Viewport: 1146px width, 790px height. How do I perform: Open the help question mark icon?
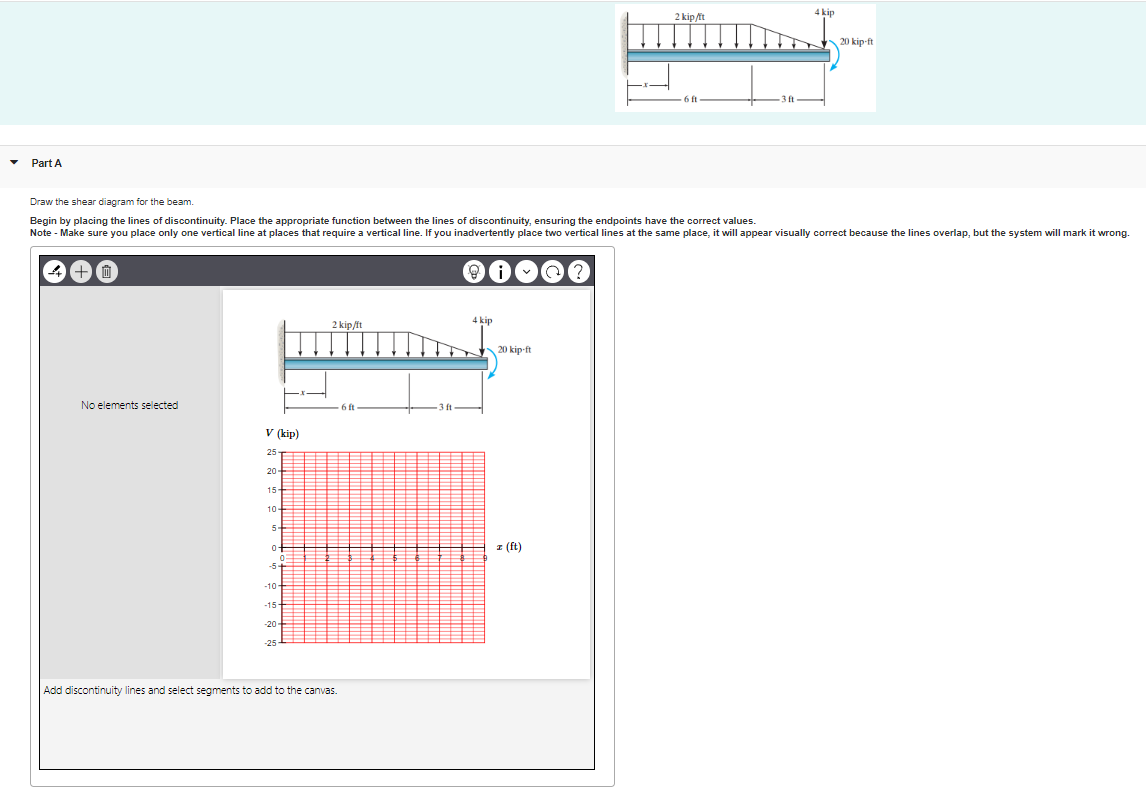coord(578,270)
